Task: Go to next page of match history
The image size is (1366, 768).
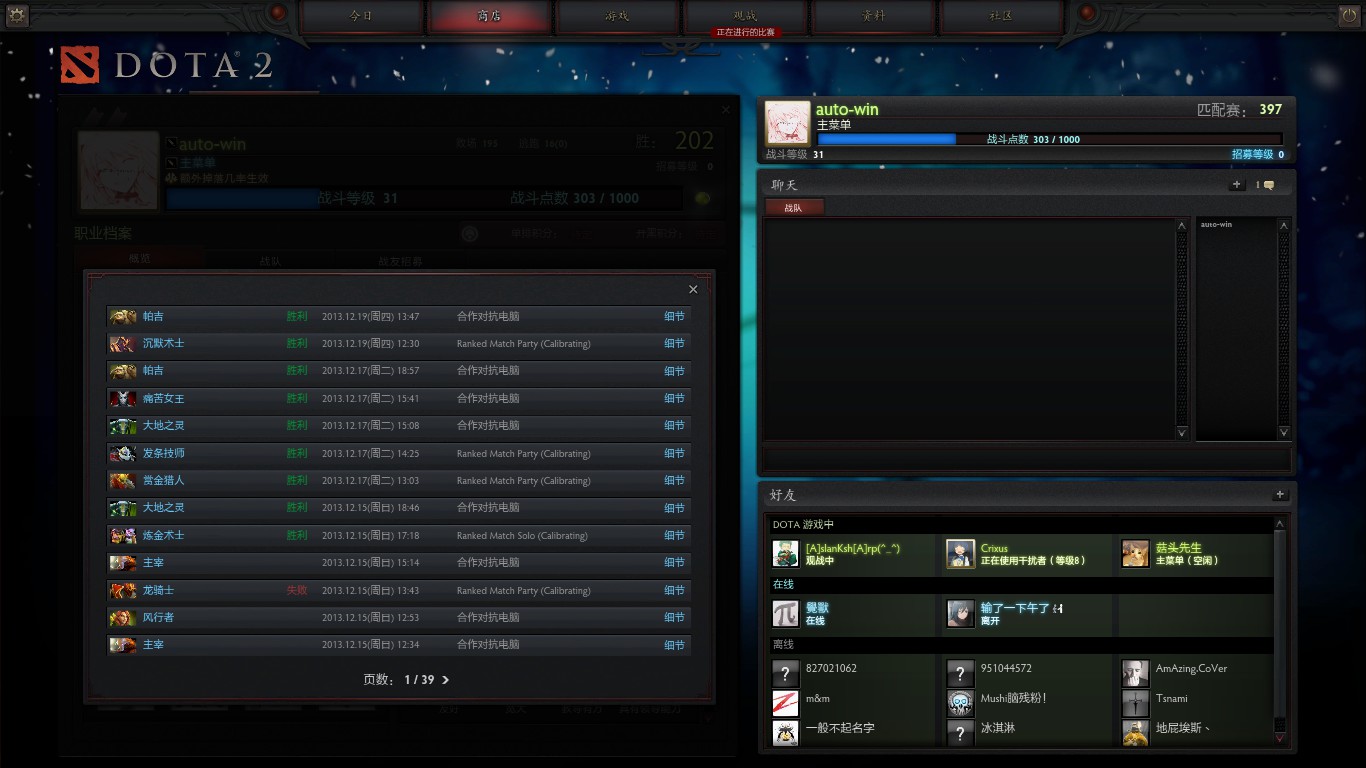Action: [446, 680]
